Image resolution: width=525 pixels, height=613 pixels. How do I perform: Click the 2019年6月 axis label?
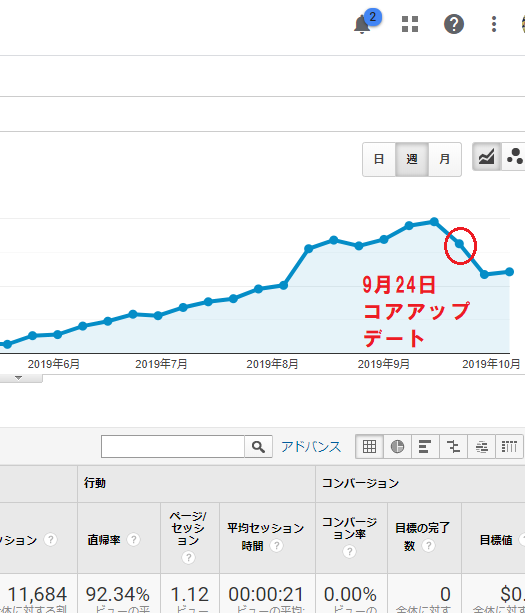(x=54, y=364)
